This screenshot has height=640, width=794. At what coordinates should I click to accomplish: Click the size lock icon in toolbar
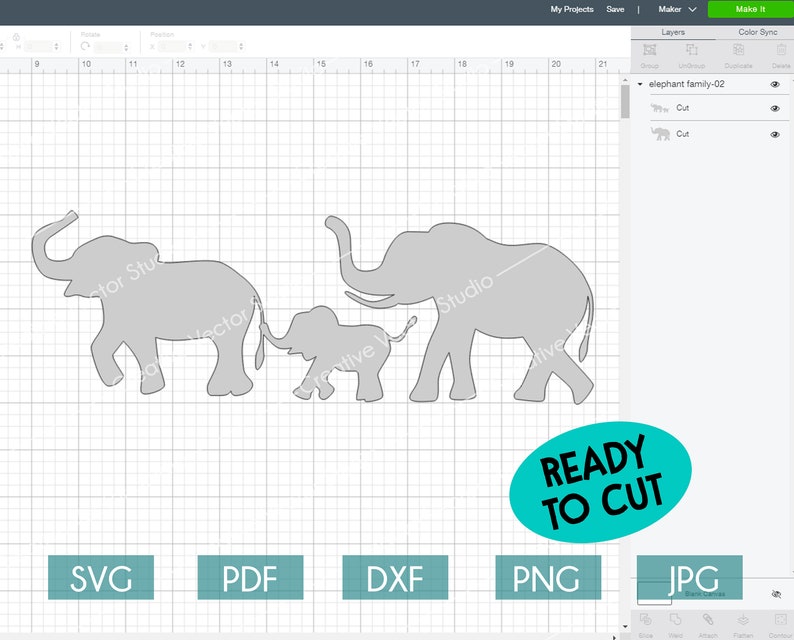point(16,37)
